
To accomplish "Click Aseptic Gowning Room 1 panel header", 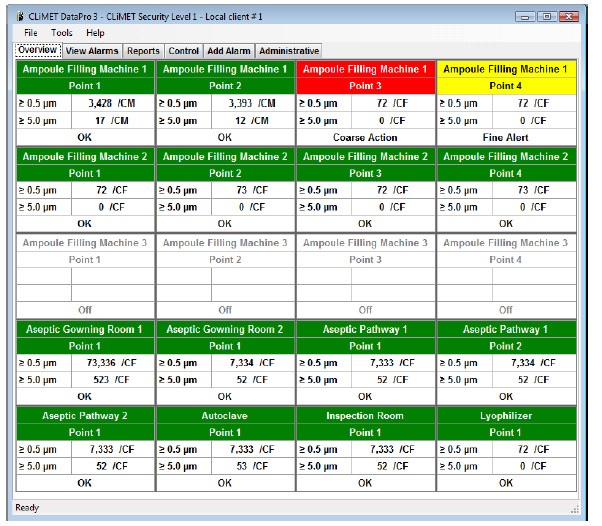I will tap(85, 329).
